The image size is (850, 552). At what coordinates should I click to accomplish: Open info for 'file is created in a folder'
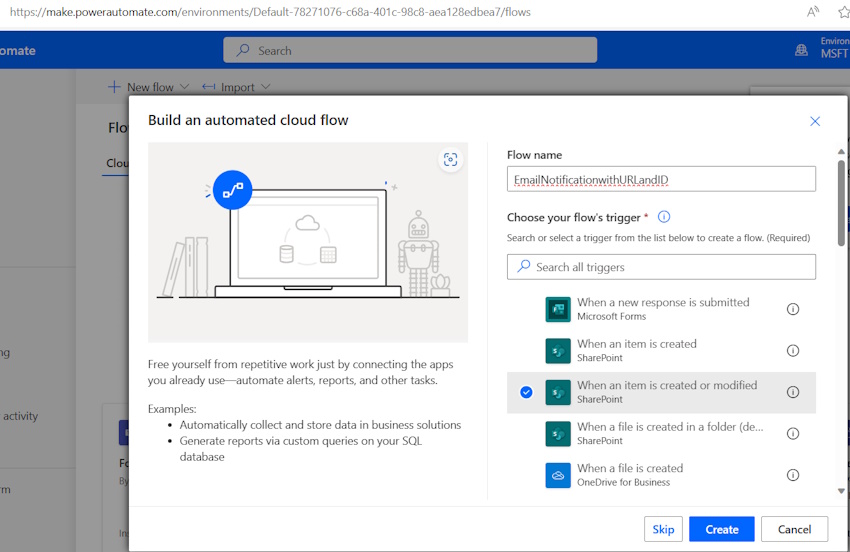pyautogui.click(x=793, y=434)
